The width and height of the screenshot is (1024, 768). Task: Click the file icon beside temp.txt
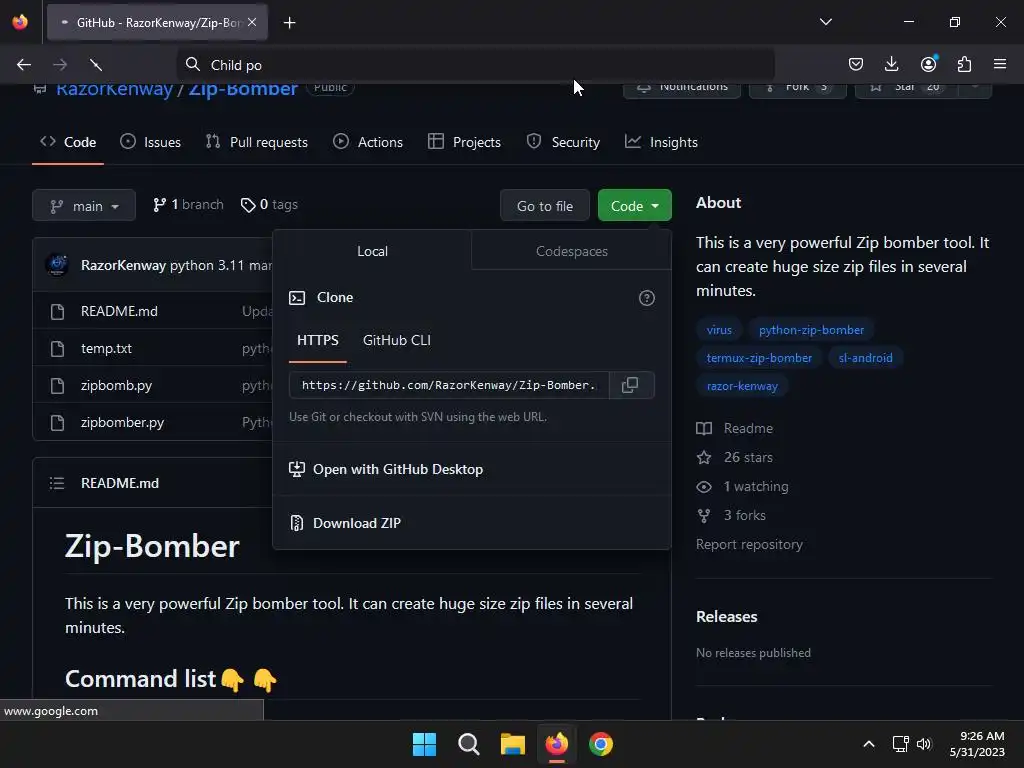[x=57, y=349]
